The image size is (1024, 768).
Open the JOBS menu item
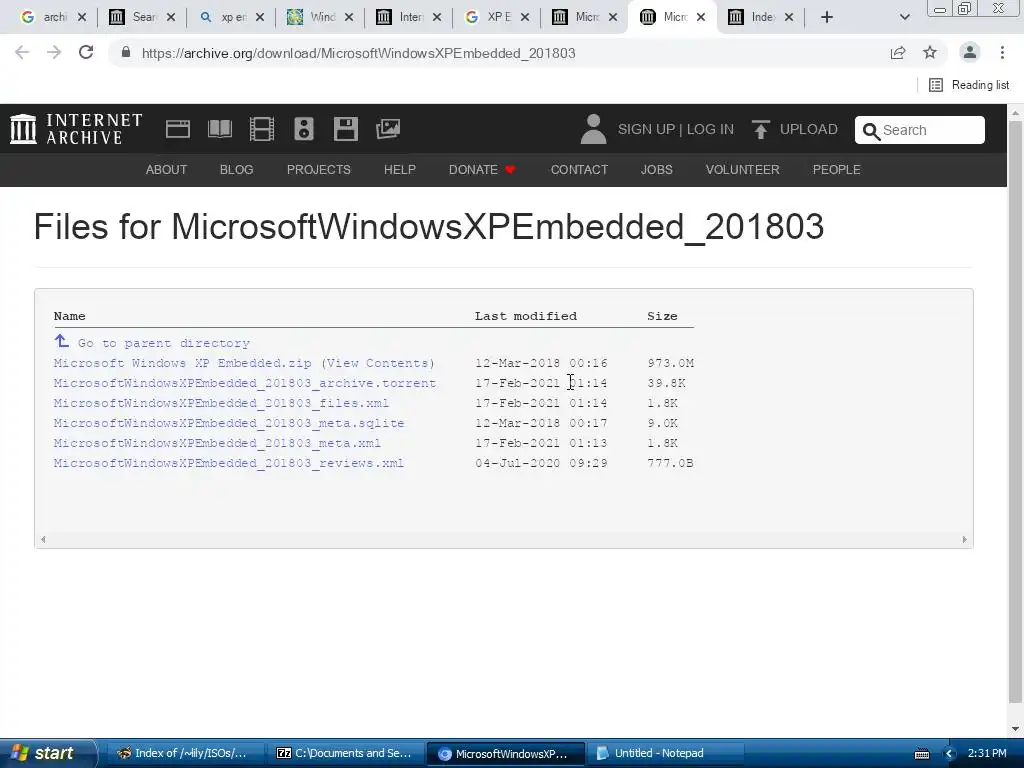[x=656, y=170]
